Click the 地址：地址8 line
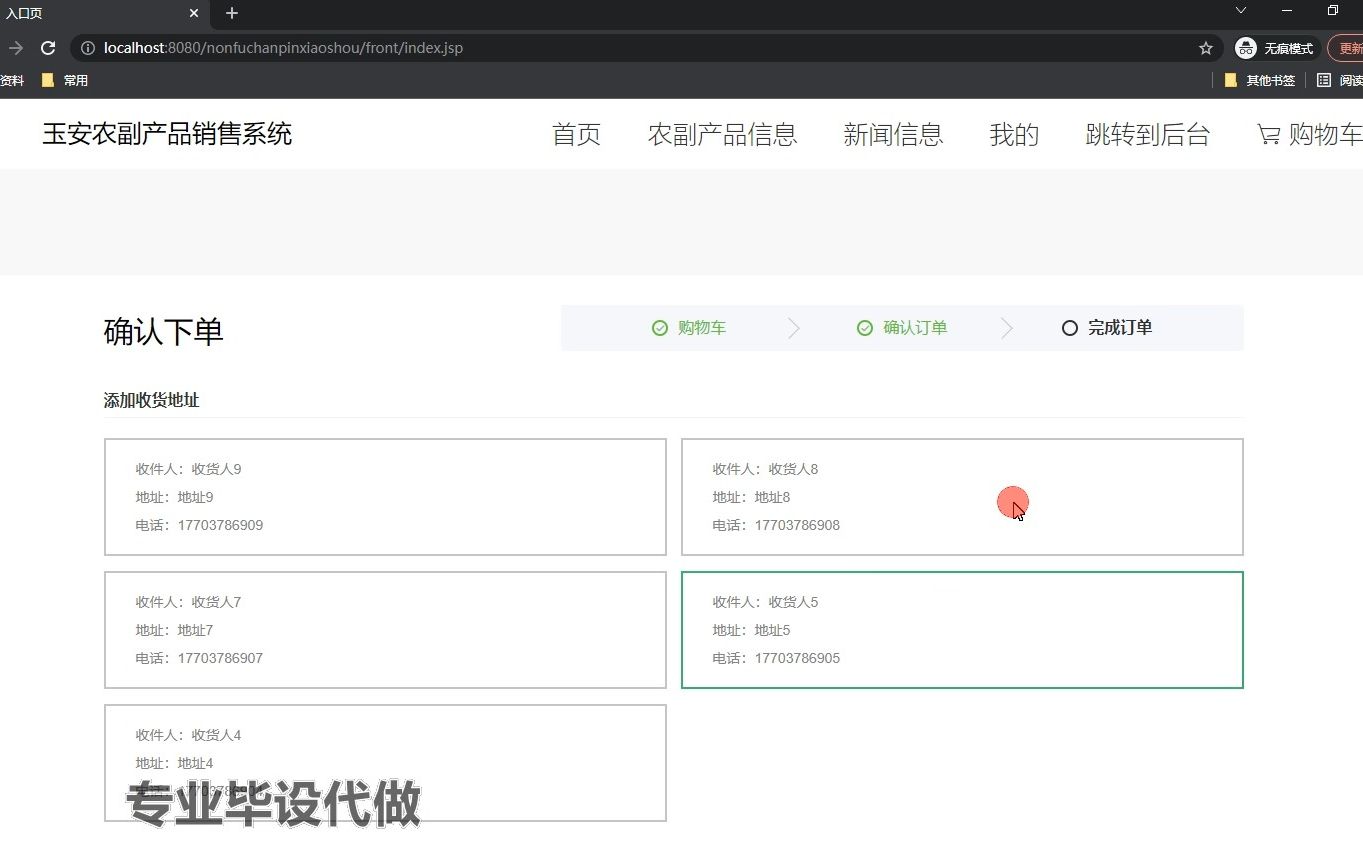The image size is (1363, 852). [x=752, y=497]
